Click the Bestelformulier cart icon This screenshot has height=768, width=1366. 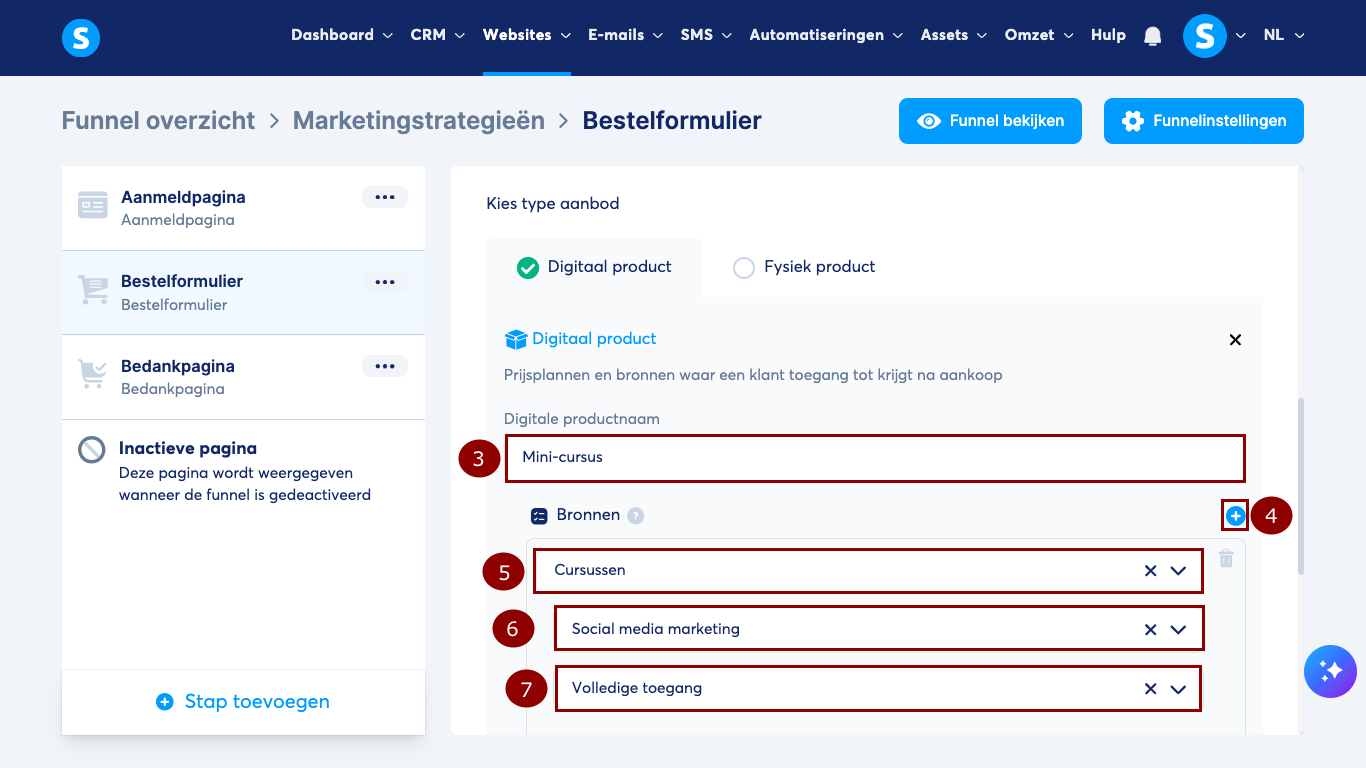point(93,290)
